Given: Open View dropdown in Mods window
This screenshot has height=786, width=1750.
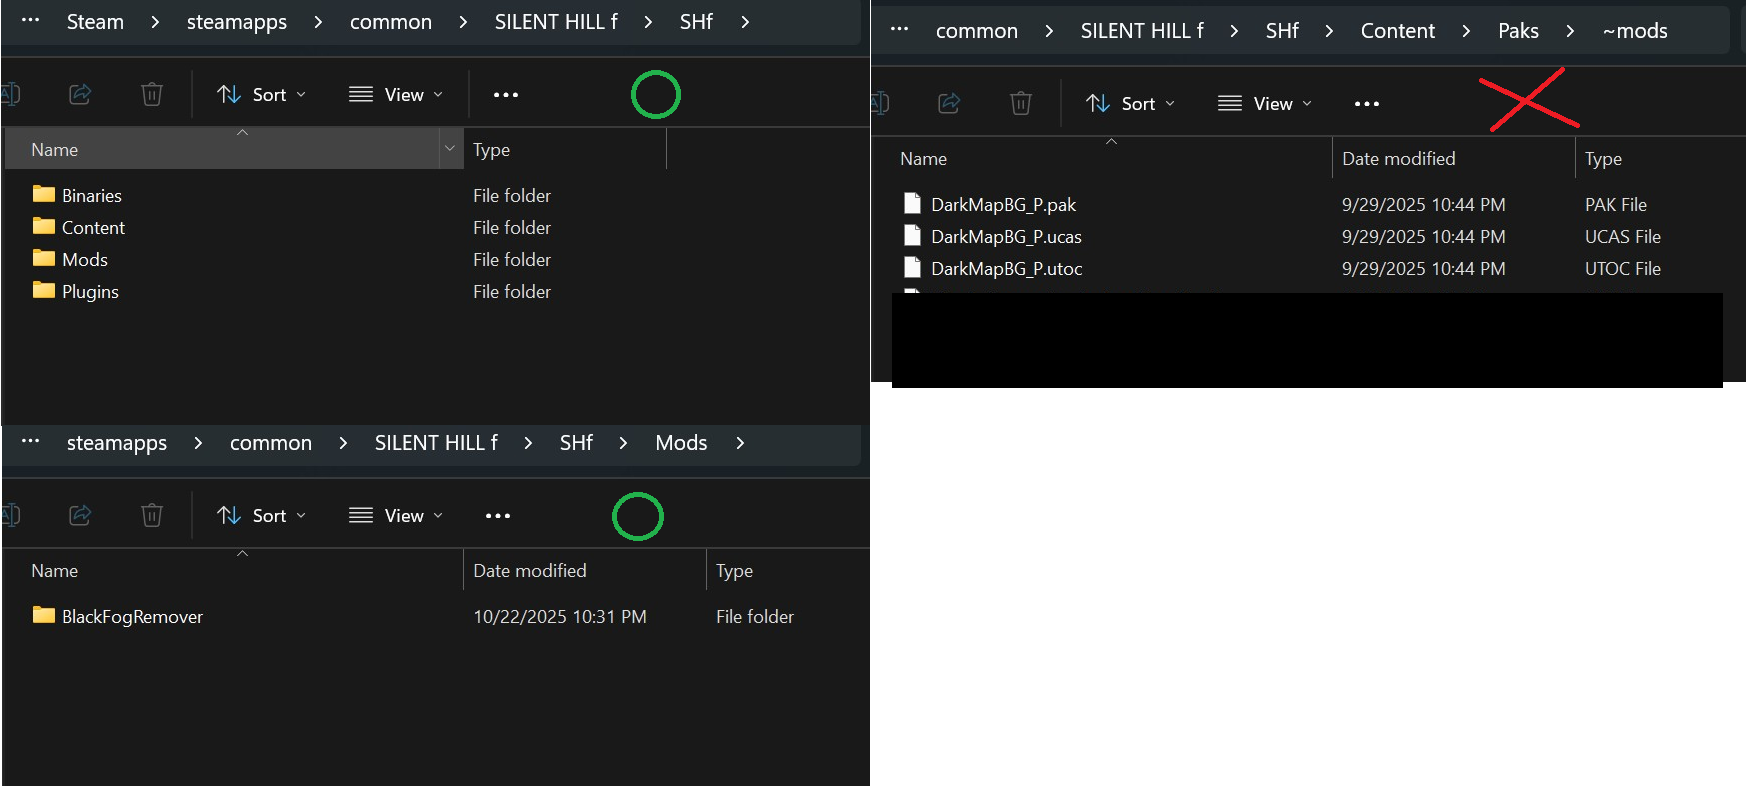Looking at the screenshot, I should pyautogui.click(x=396, y=516).
